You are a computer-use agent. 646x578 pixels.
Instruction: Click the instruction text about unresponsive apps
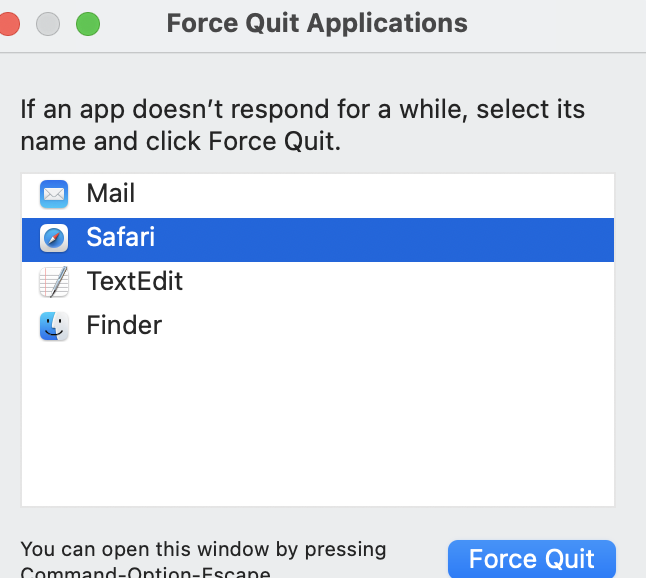pyautogui.click(x=302, y=124)
